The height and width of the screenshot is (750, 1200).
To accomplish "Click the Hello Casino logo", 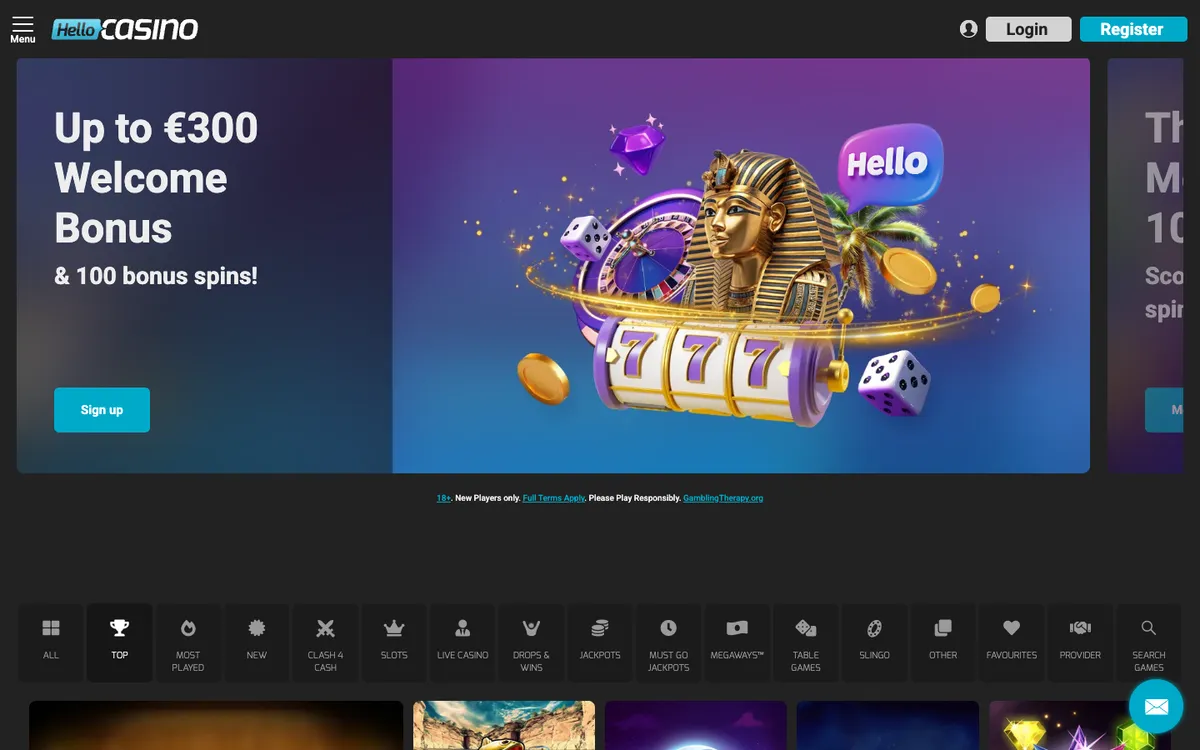I will 125,29.
